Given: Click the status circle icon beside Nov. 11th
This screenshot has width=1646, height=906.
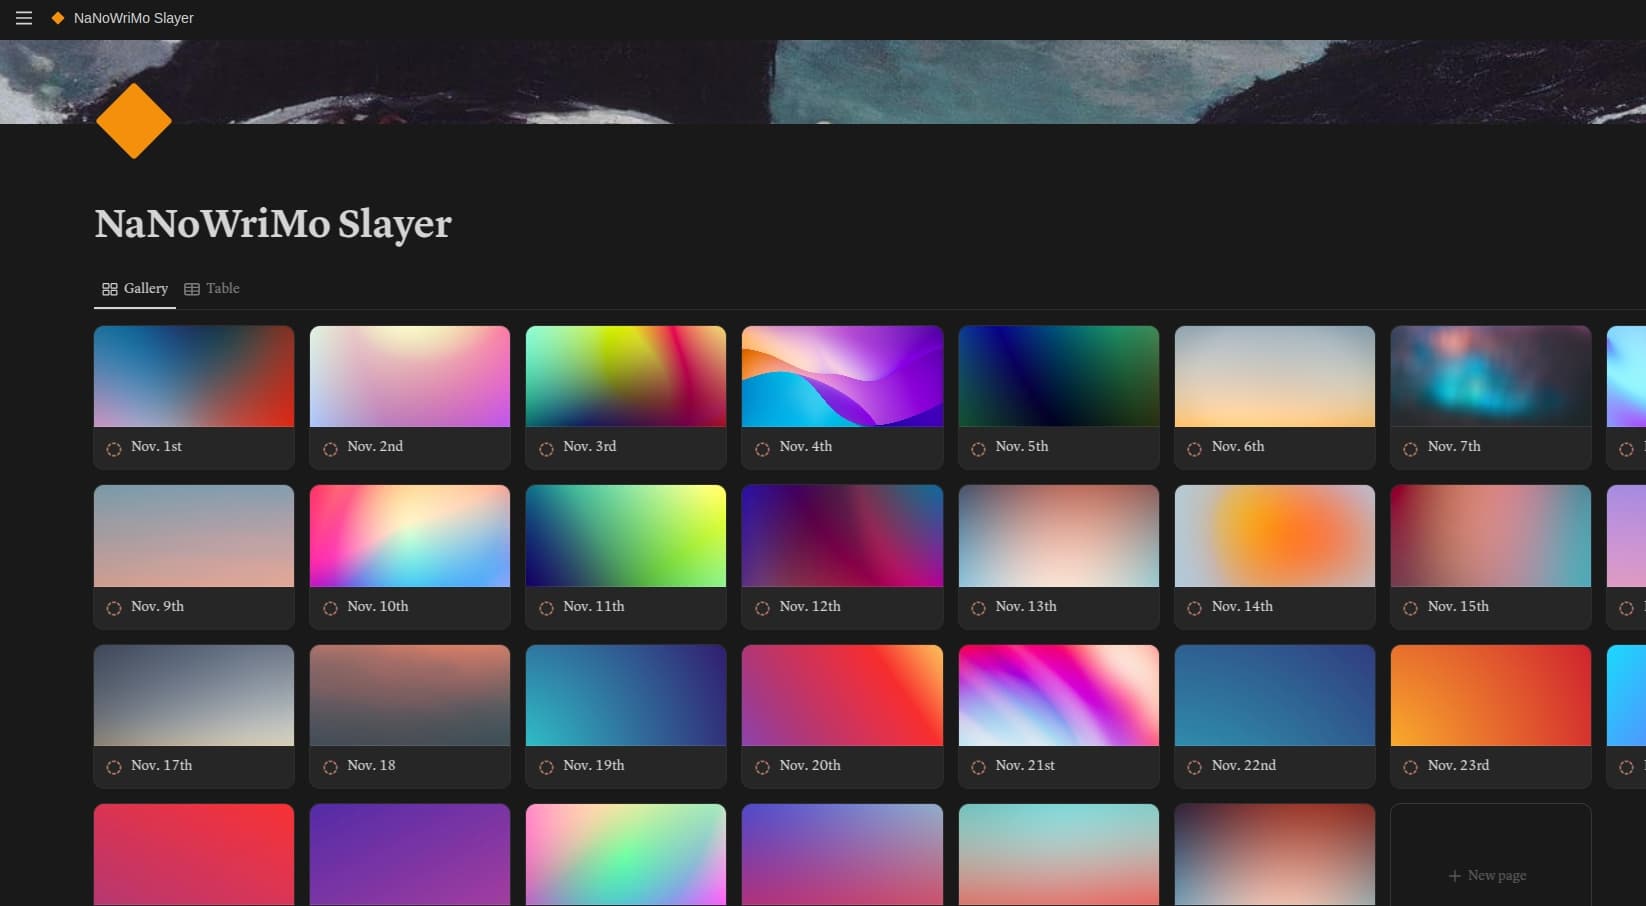Looking at the screenshot, I should coord(546,608).
